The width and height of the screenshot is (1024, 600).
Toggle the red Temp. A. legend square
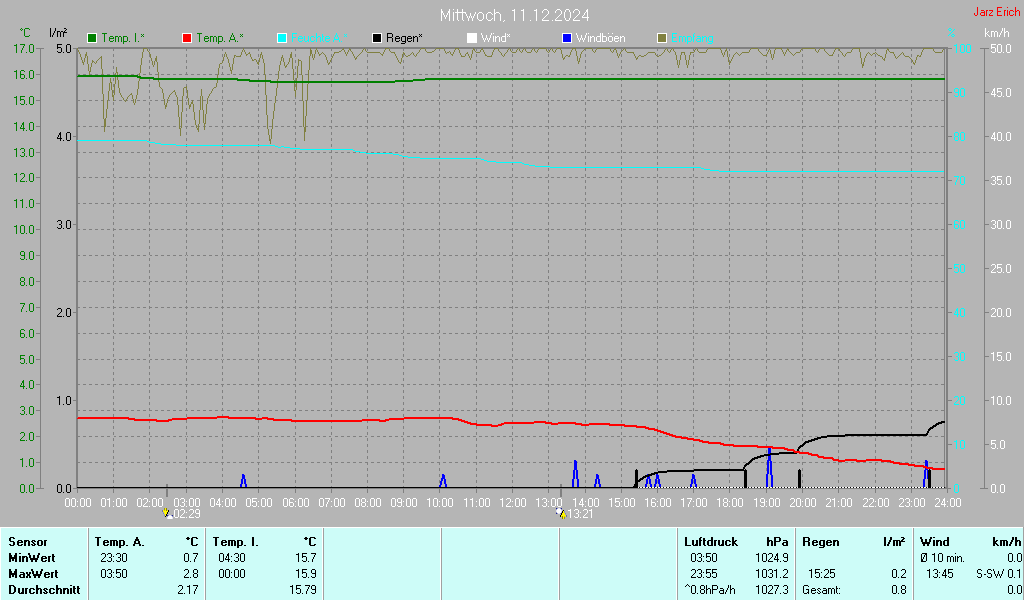pyautogui.click(x=187, y=38)
